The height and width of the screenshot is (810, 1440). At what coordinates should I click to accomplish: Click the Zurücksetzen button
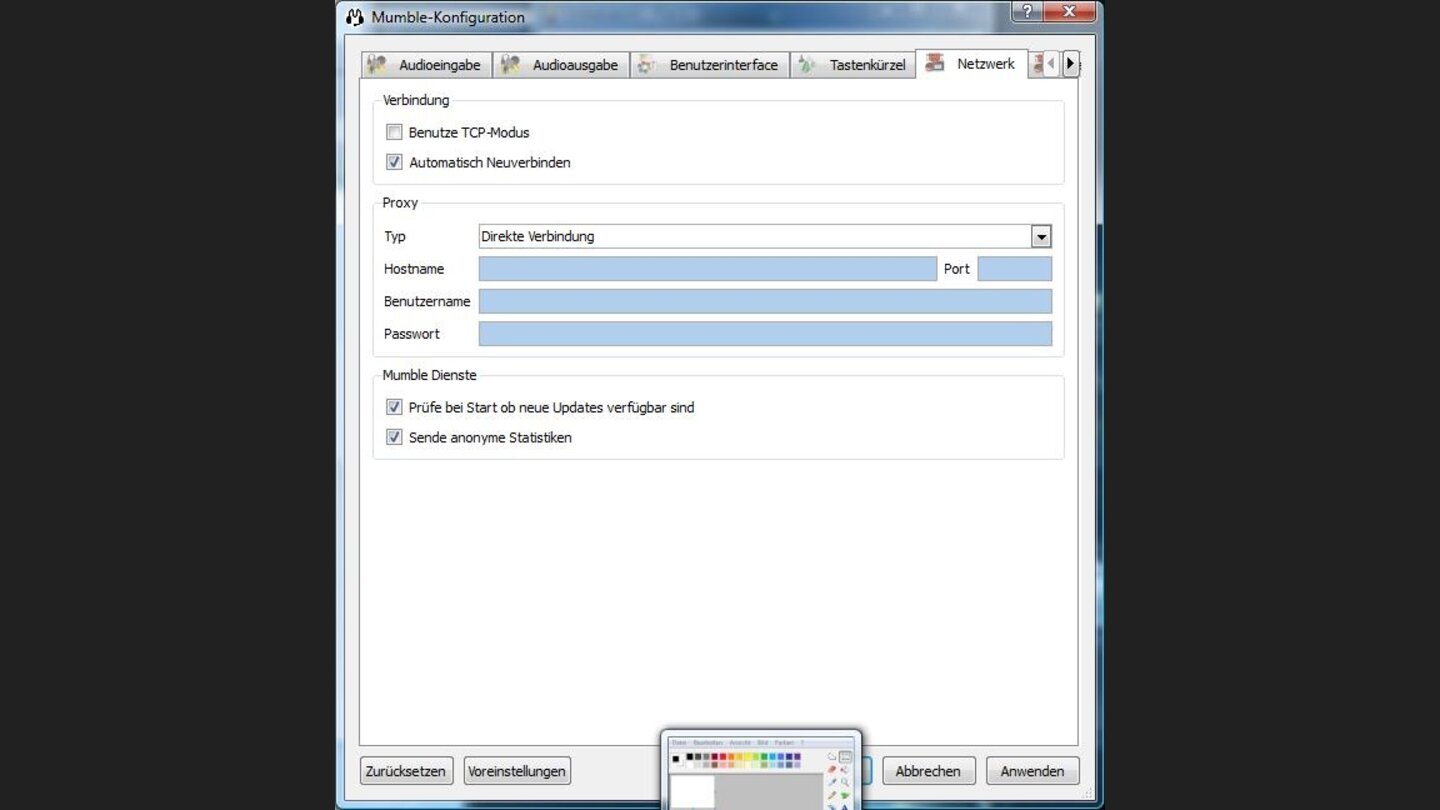point(407,771)
